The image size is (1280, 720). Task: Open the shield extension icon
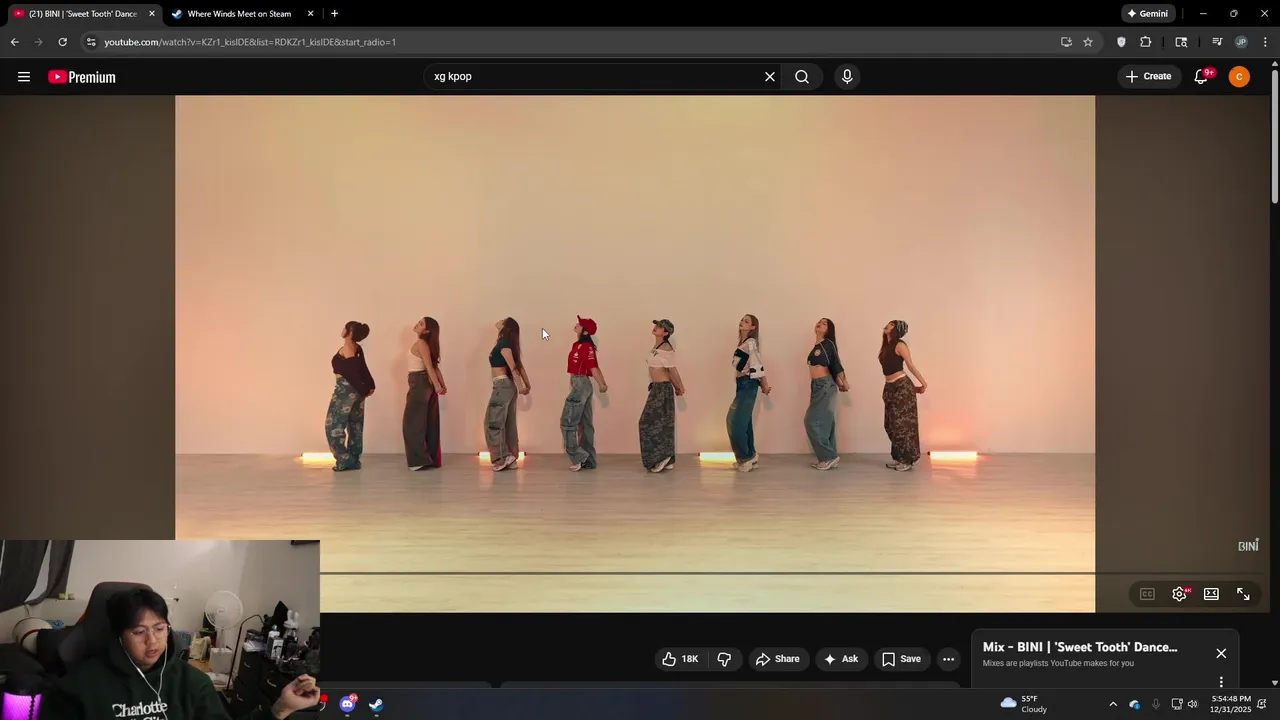1121,42
